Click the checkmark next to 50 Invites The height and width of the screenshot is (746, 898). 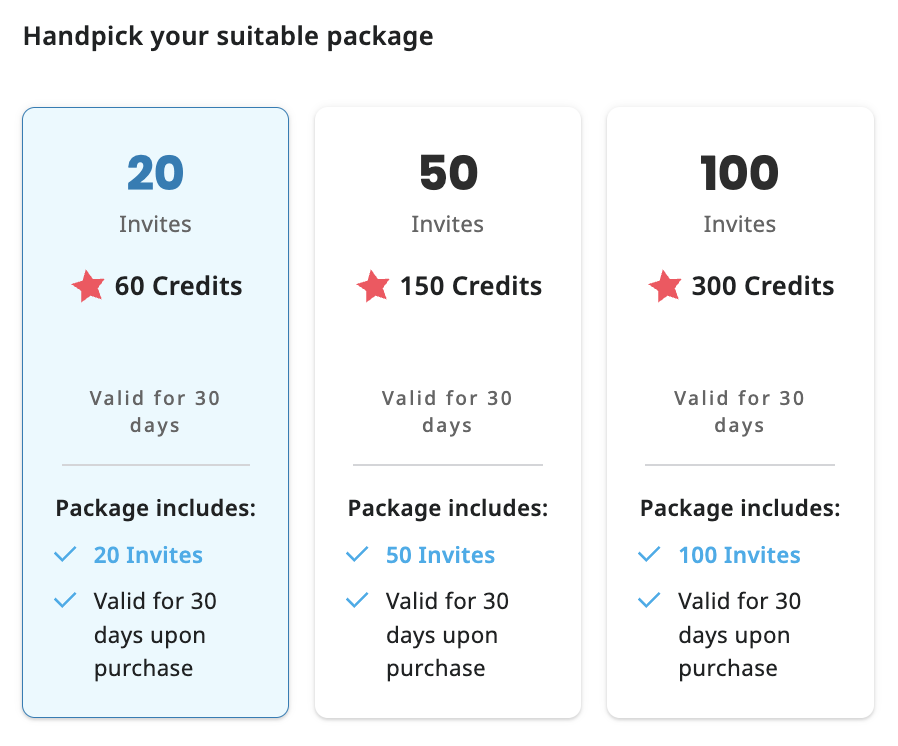tap(357, 554)
